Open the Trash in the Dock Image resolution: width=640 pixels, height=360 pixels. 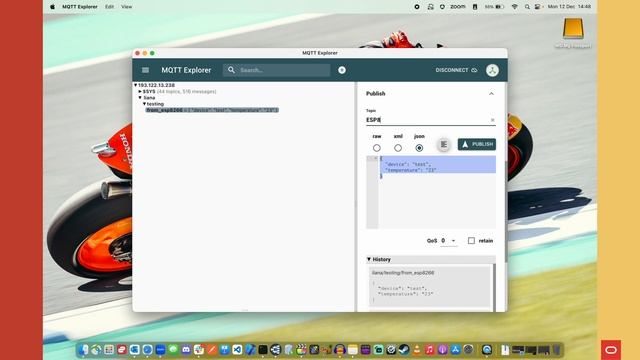pyautogui.click(x=557, y=350)
